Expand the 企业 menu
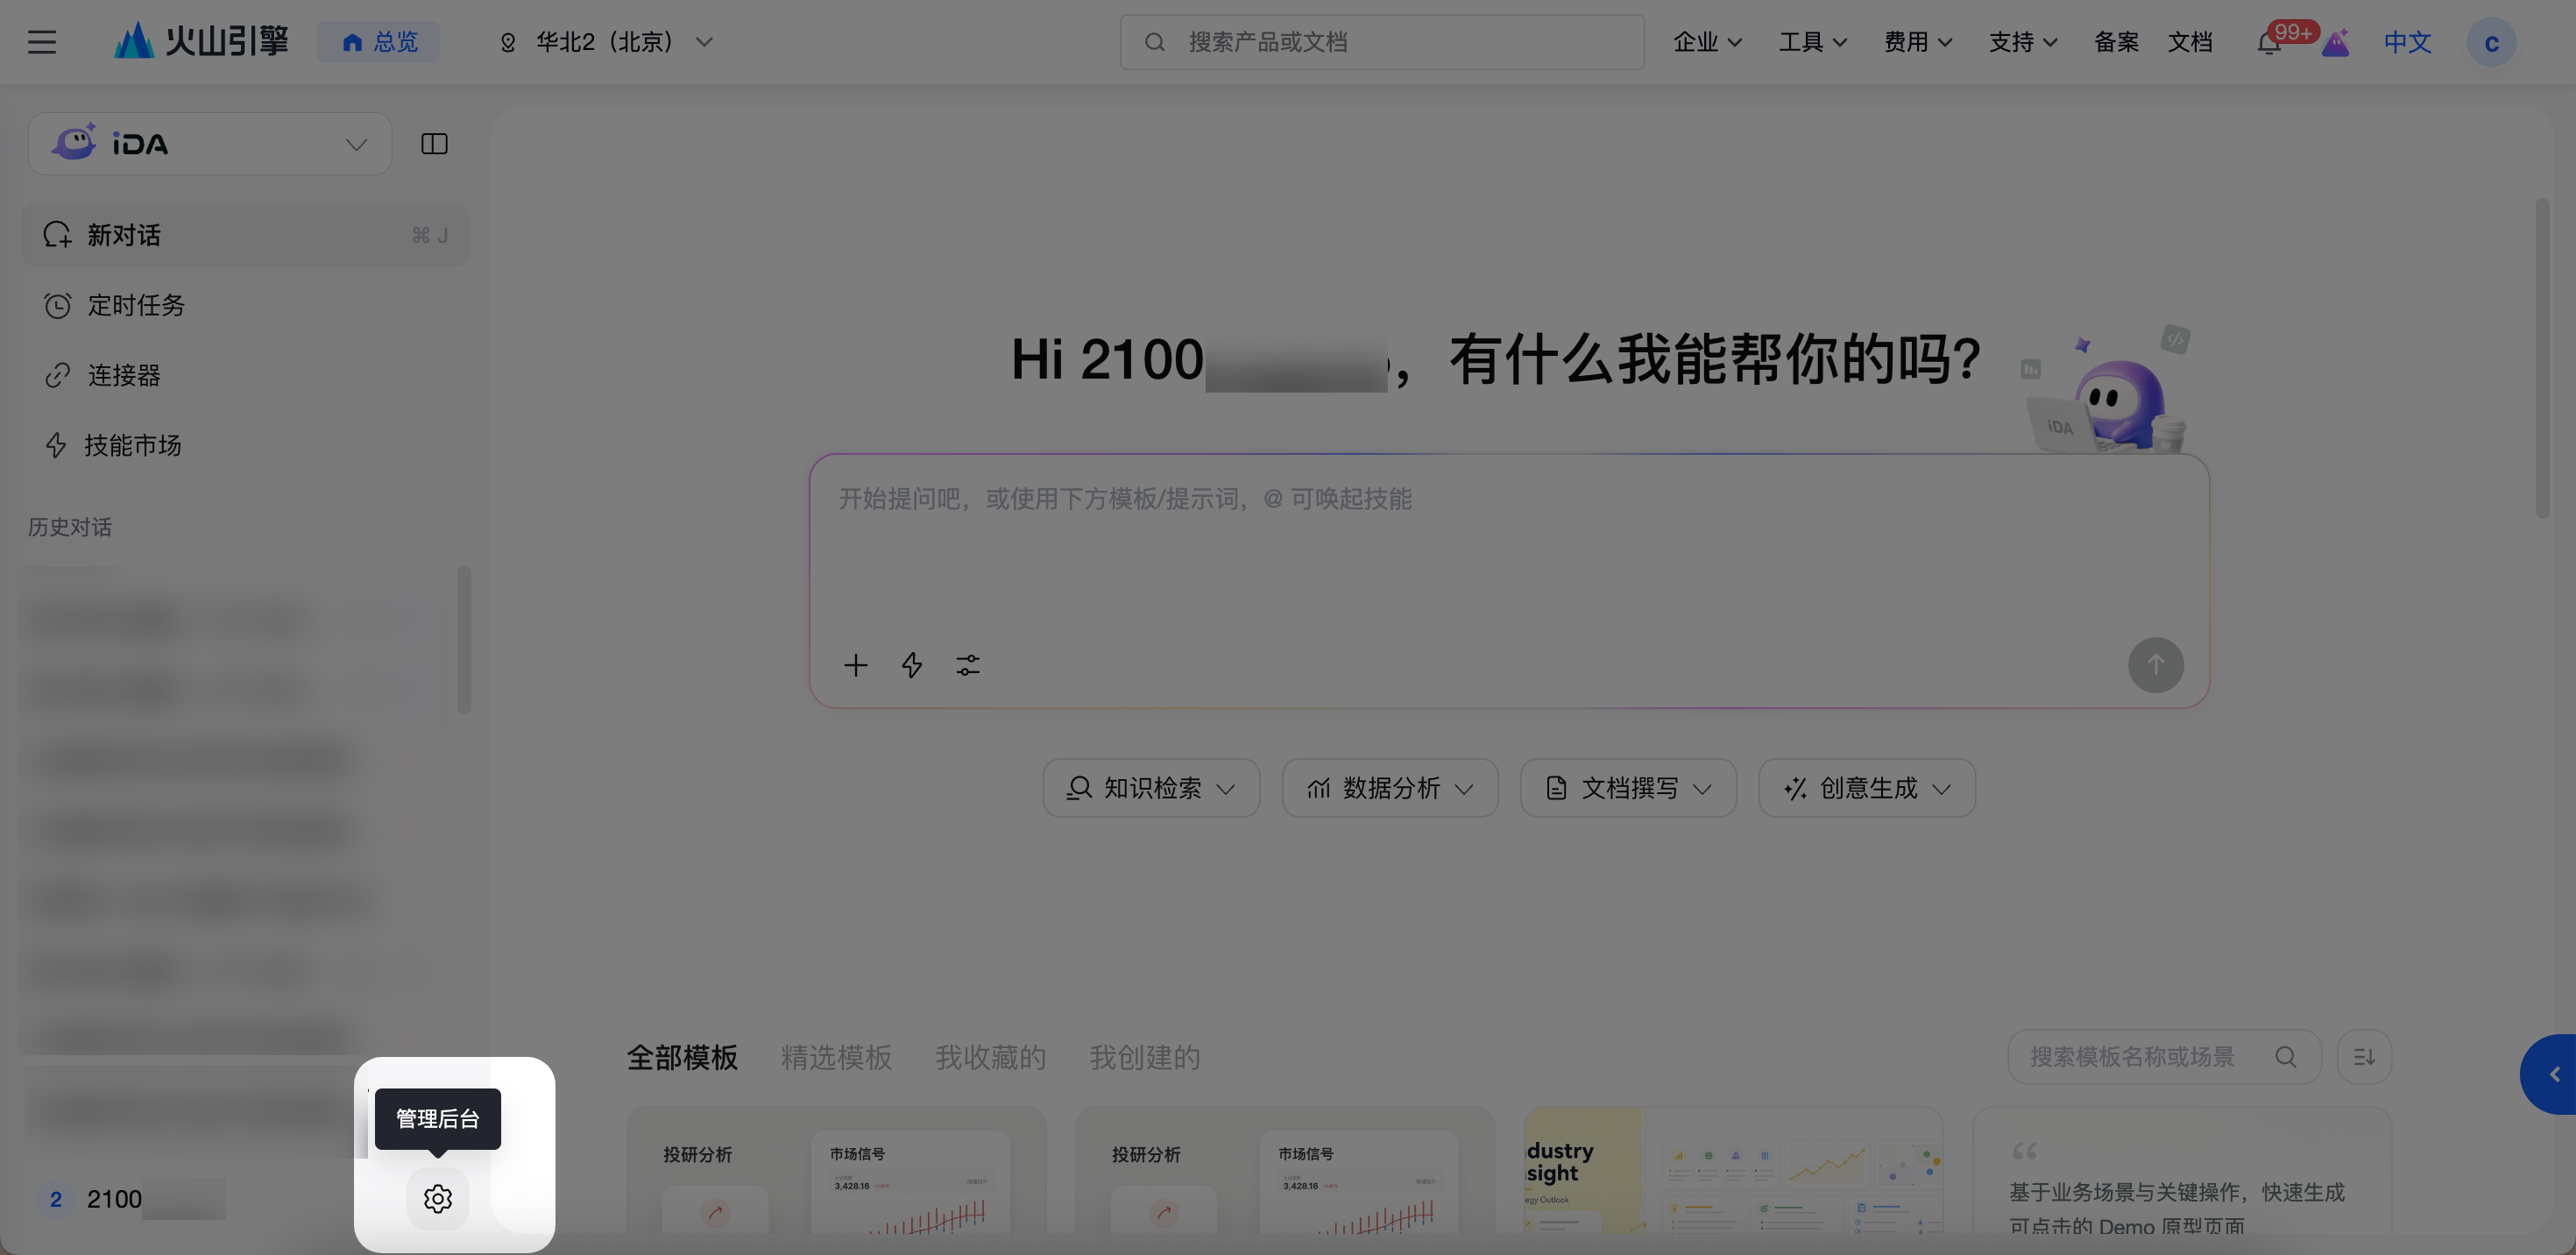The image size is (2576, 1255). [1707, 42]
